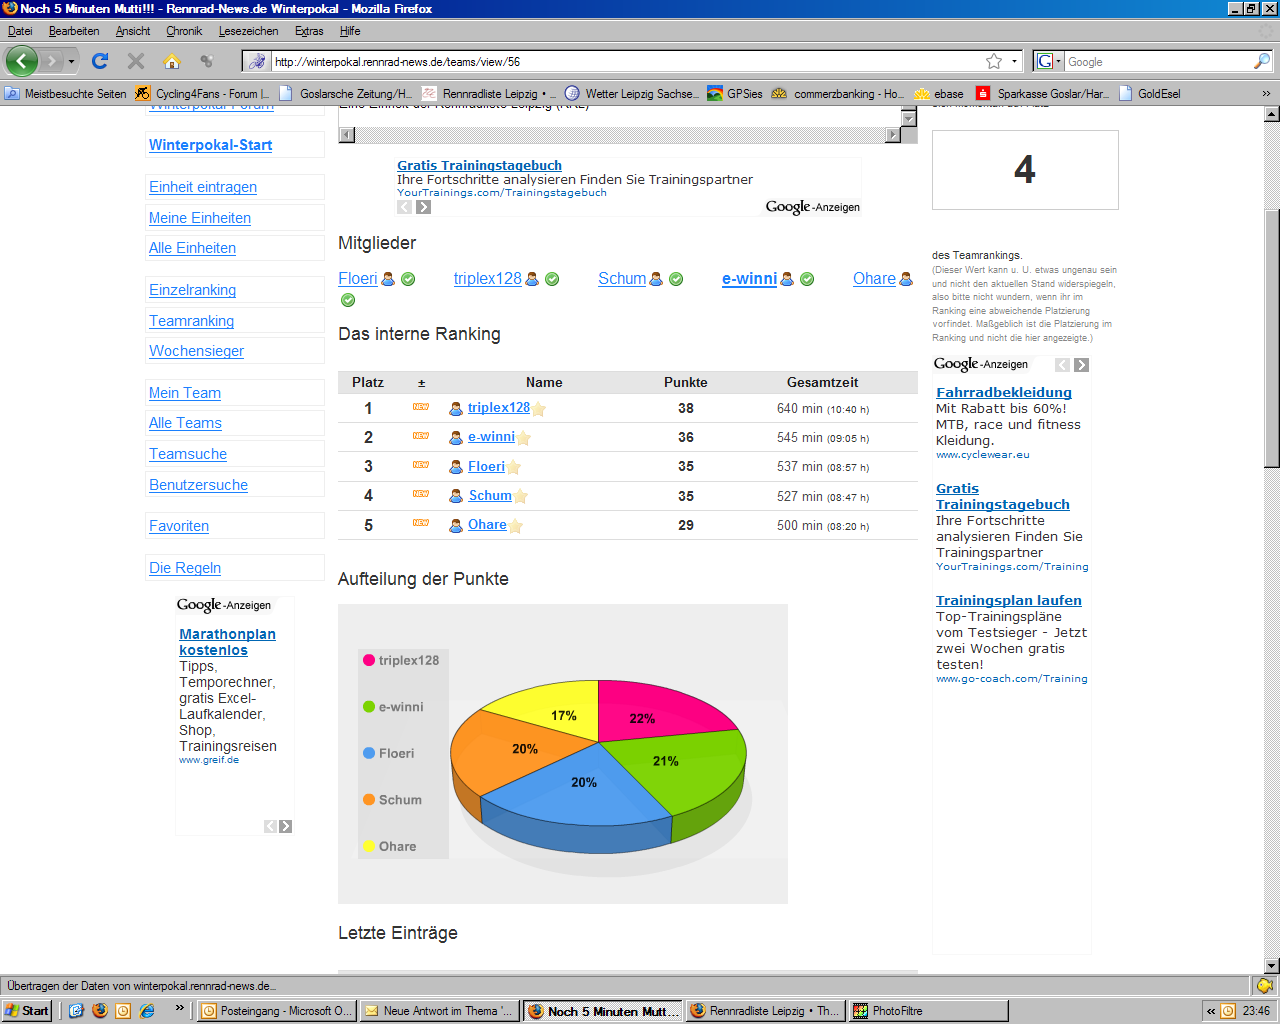Toggle the green checkmark beside Schum
1280x1024 pixels.
click(676, 280)
